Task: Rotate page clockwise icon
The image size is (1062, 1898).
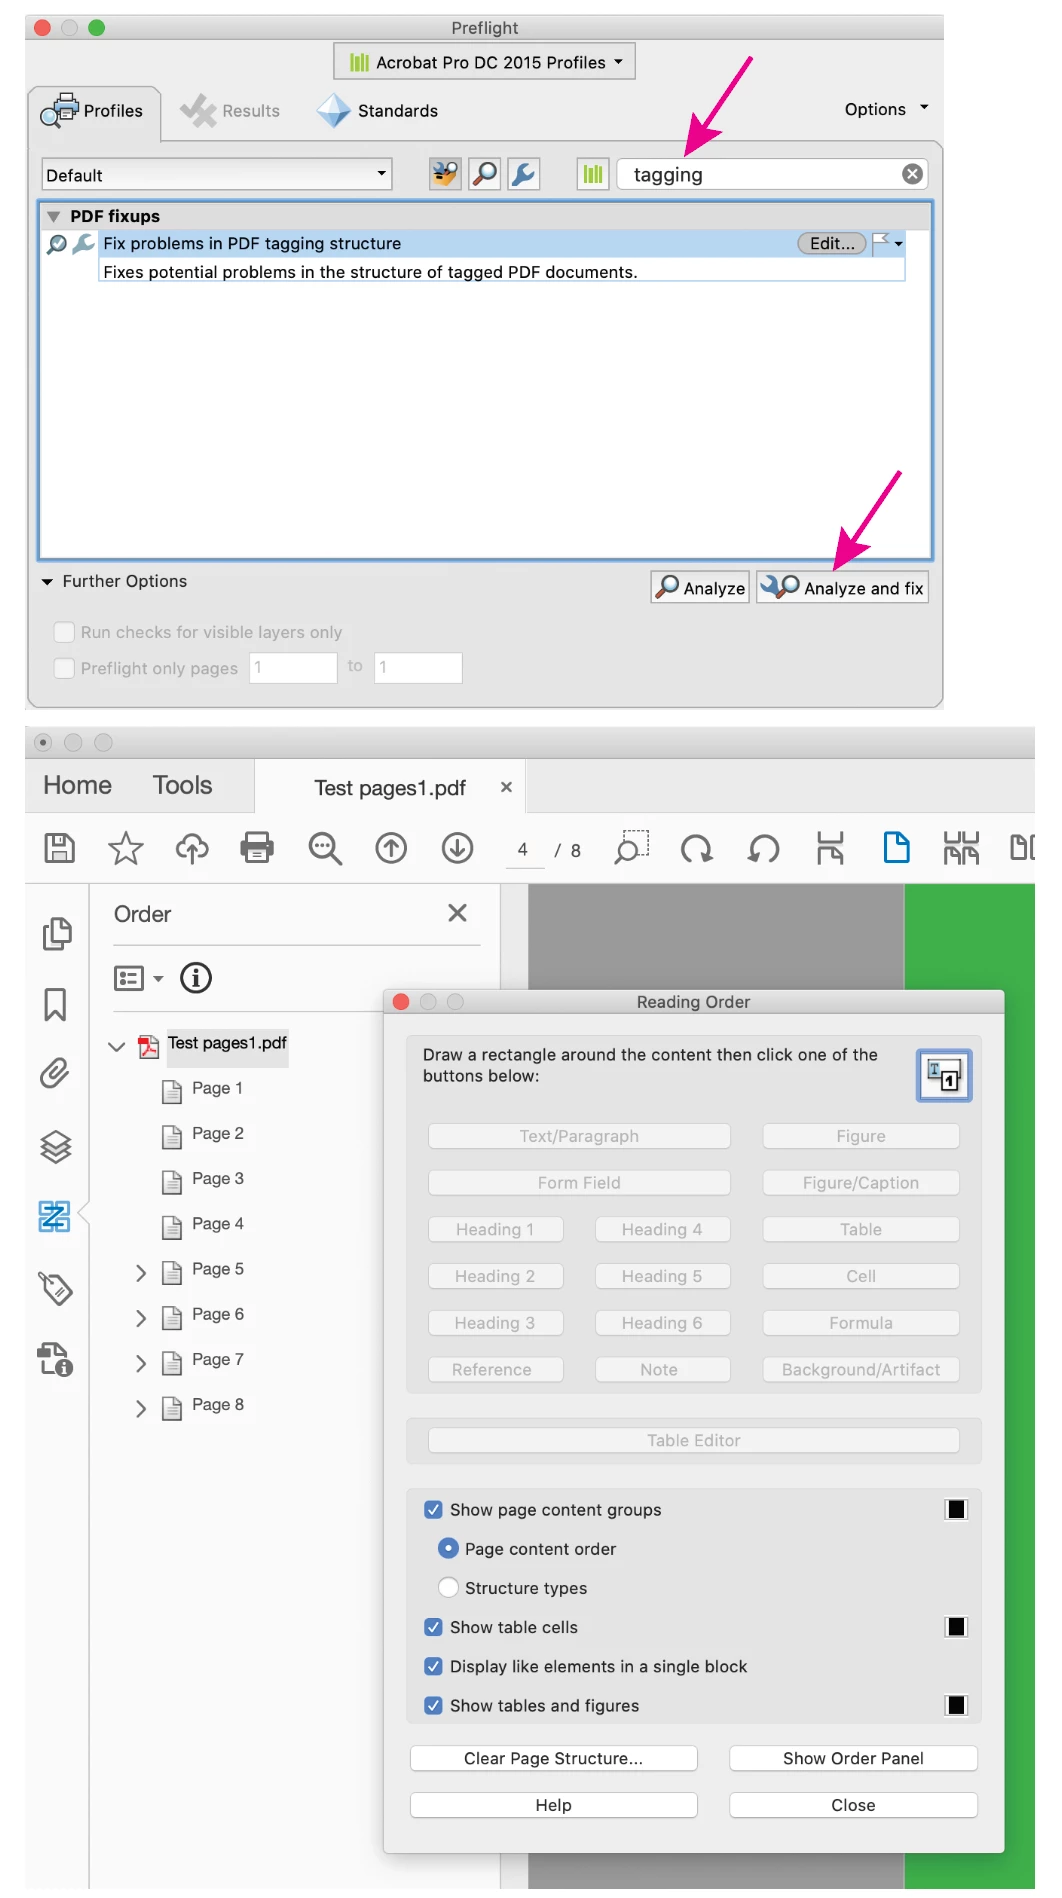Action: click(696, 849)
